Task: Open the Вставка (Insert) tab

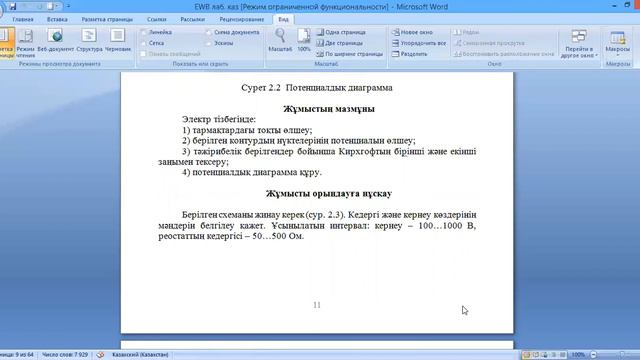Action: click(x=57, y=19)
